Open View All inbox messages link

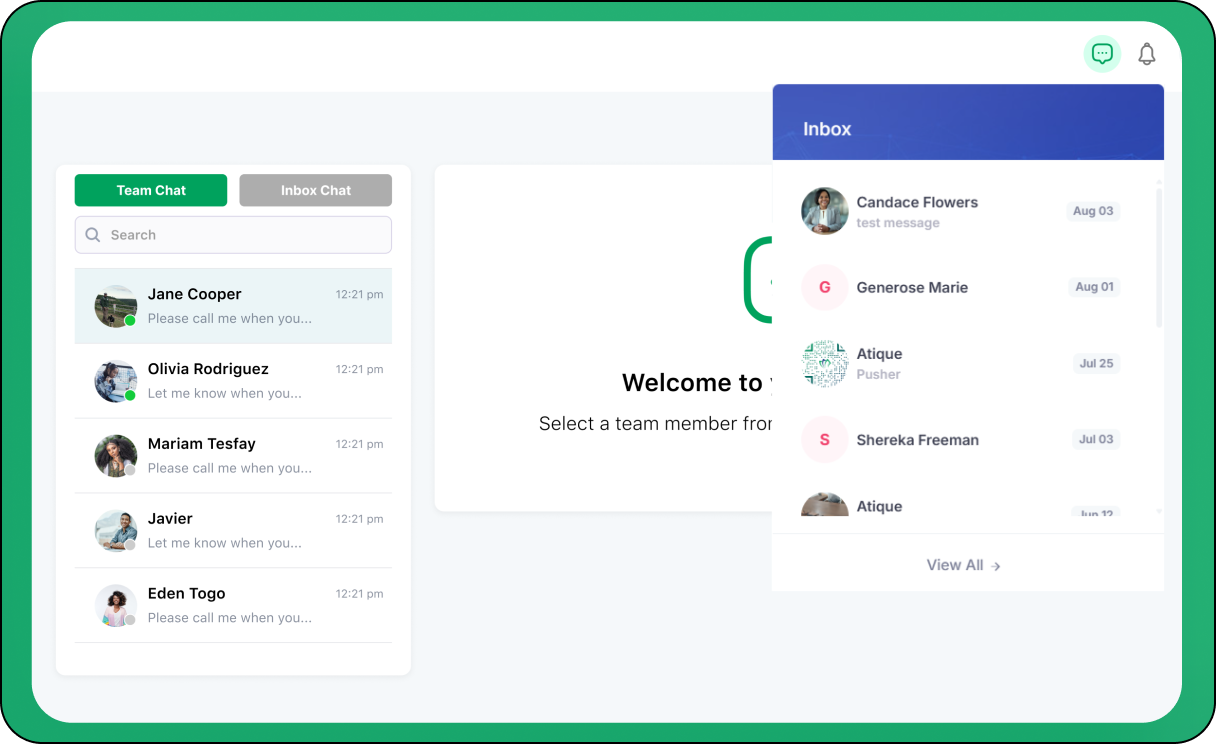[955, 565]
